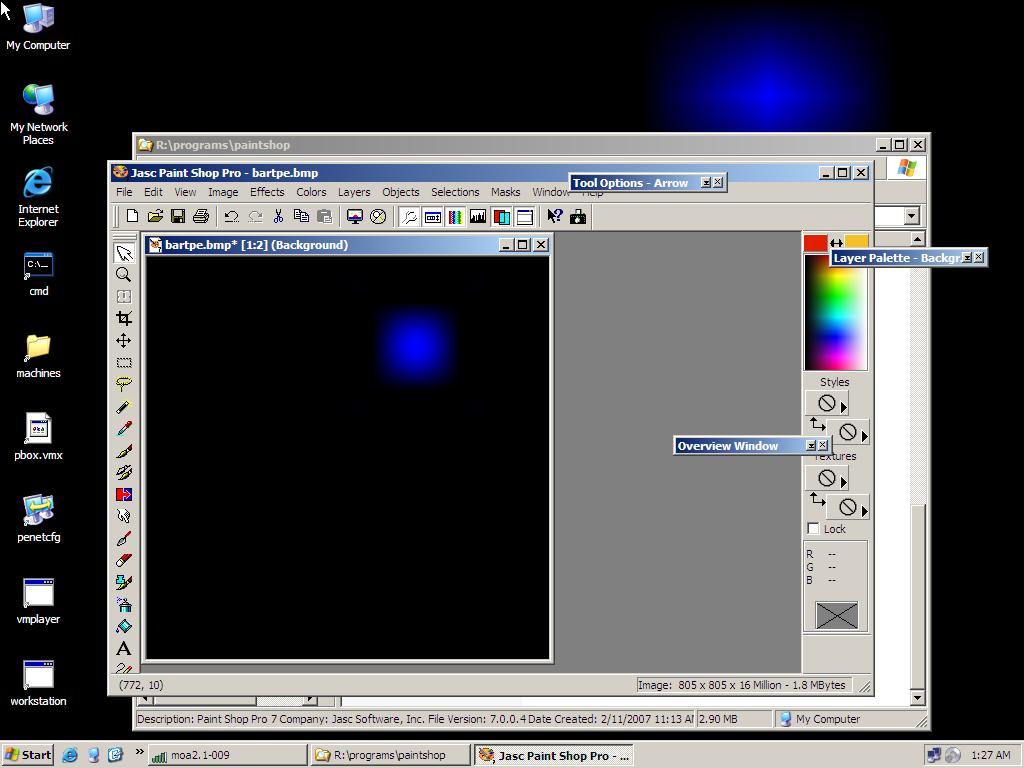Switch to moa2.1-009 taskbar window
1024x768 pixels.
coord(227,755)
